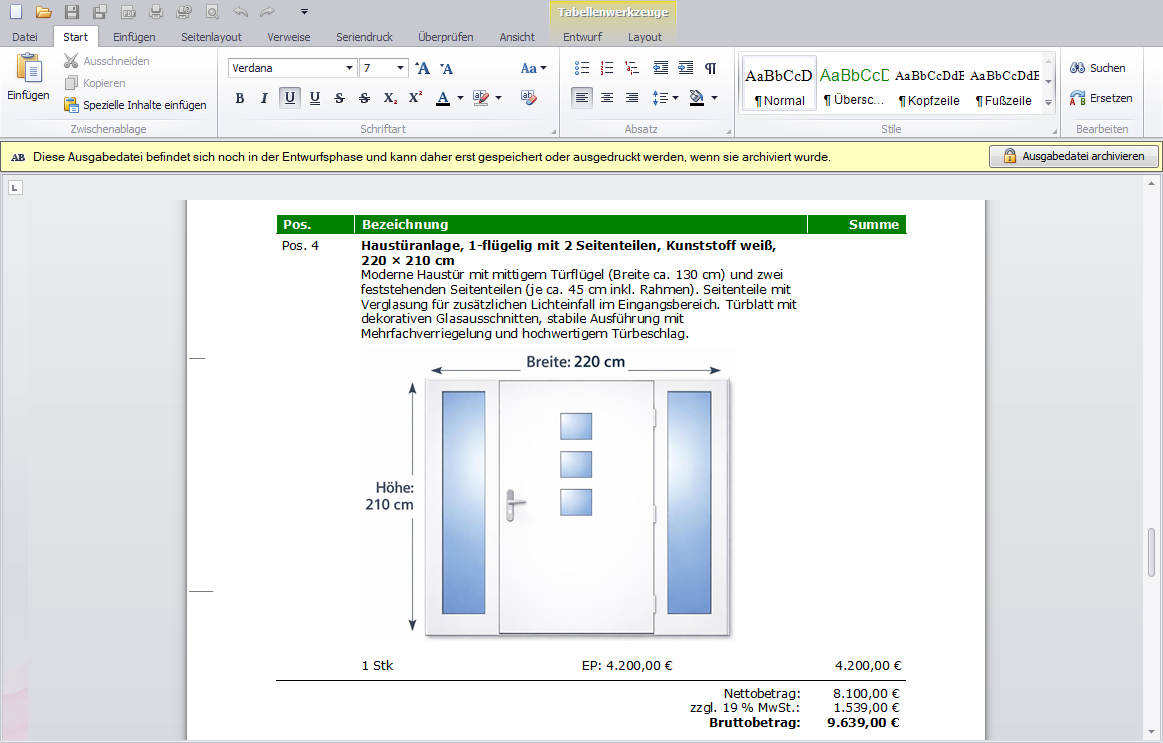The image size is (1163, 743).
Task: Click the open folder icon
Action: (43, 12)
